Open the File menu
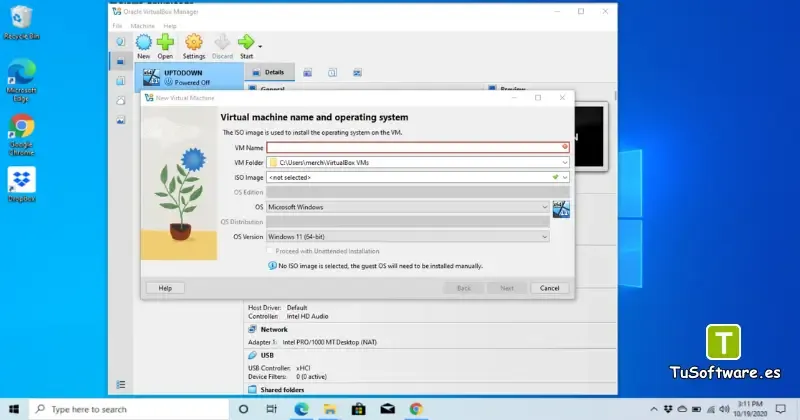800x420 pixels. coord(117,26)
